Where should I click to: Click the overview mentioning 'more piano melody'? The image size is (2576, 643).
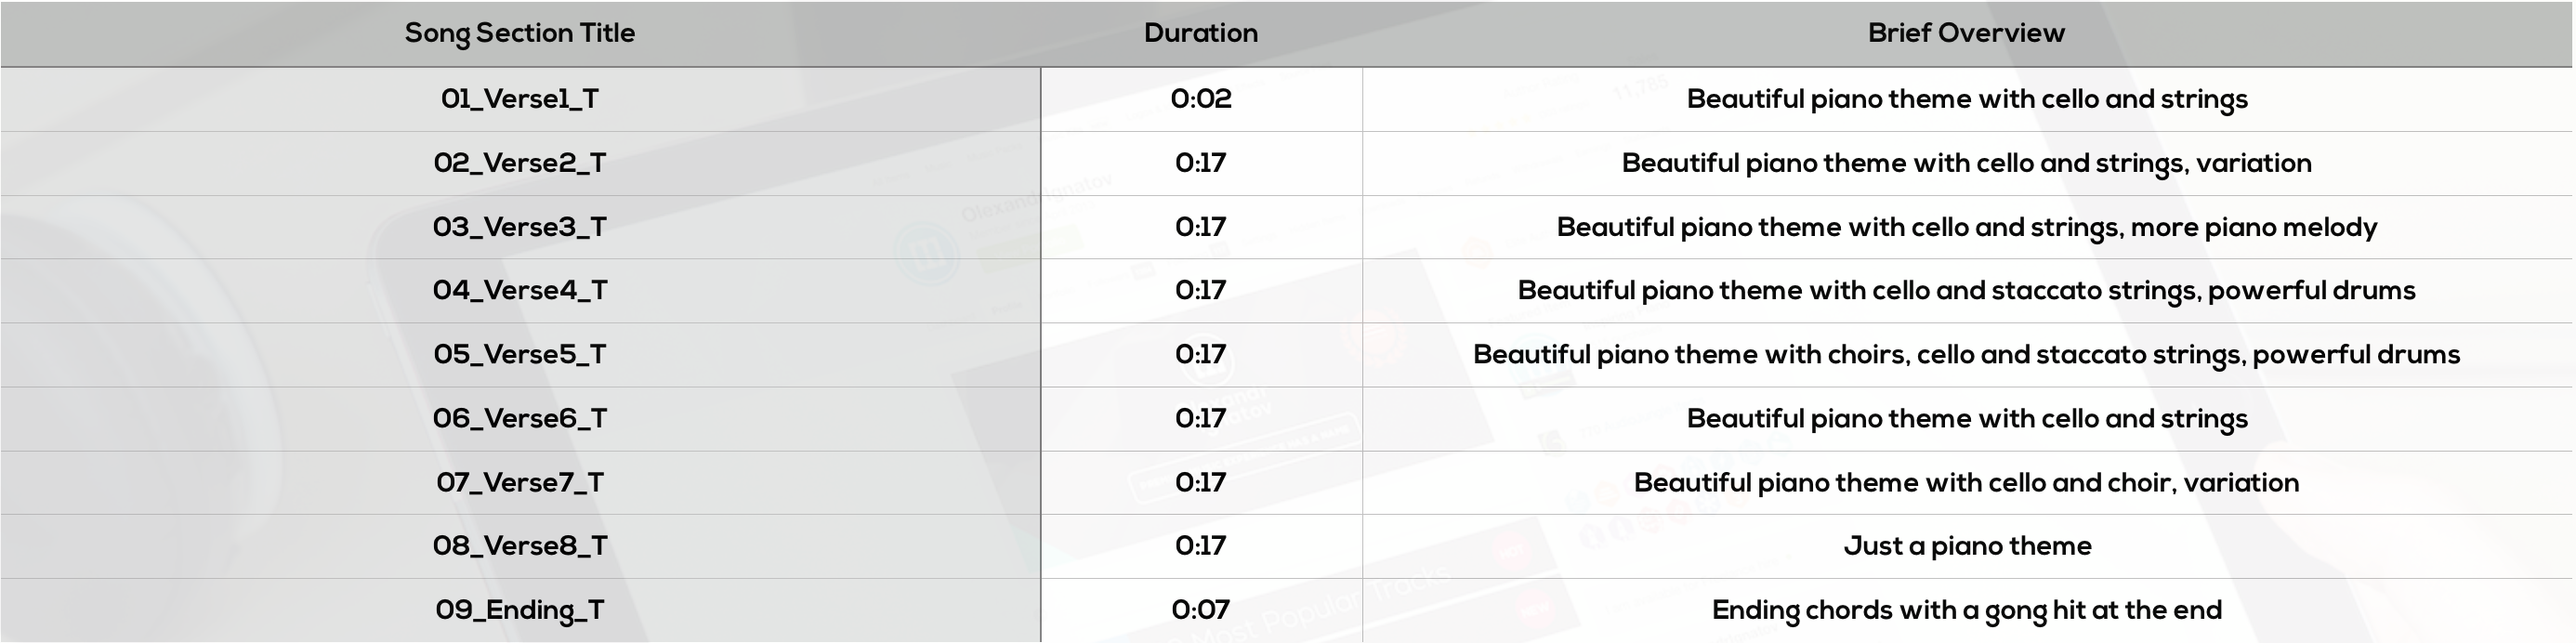[x=1967, y=227]
